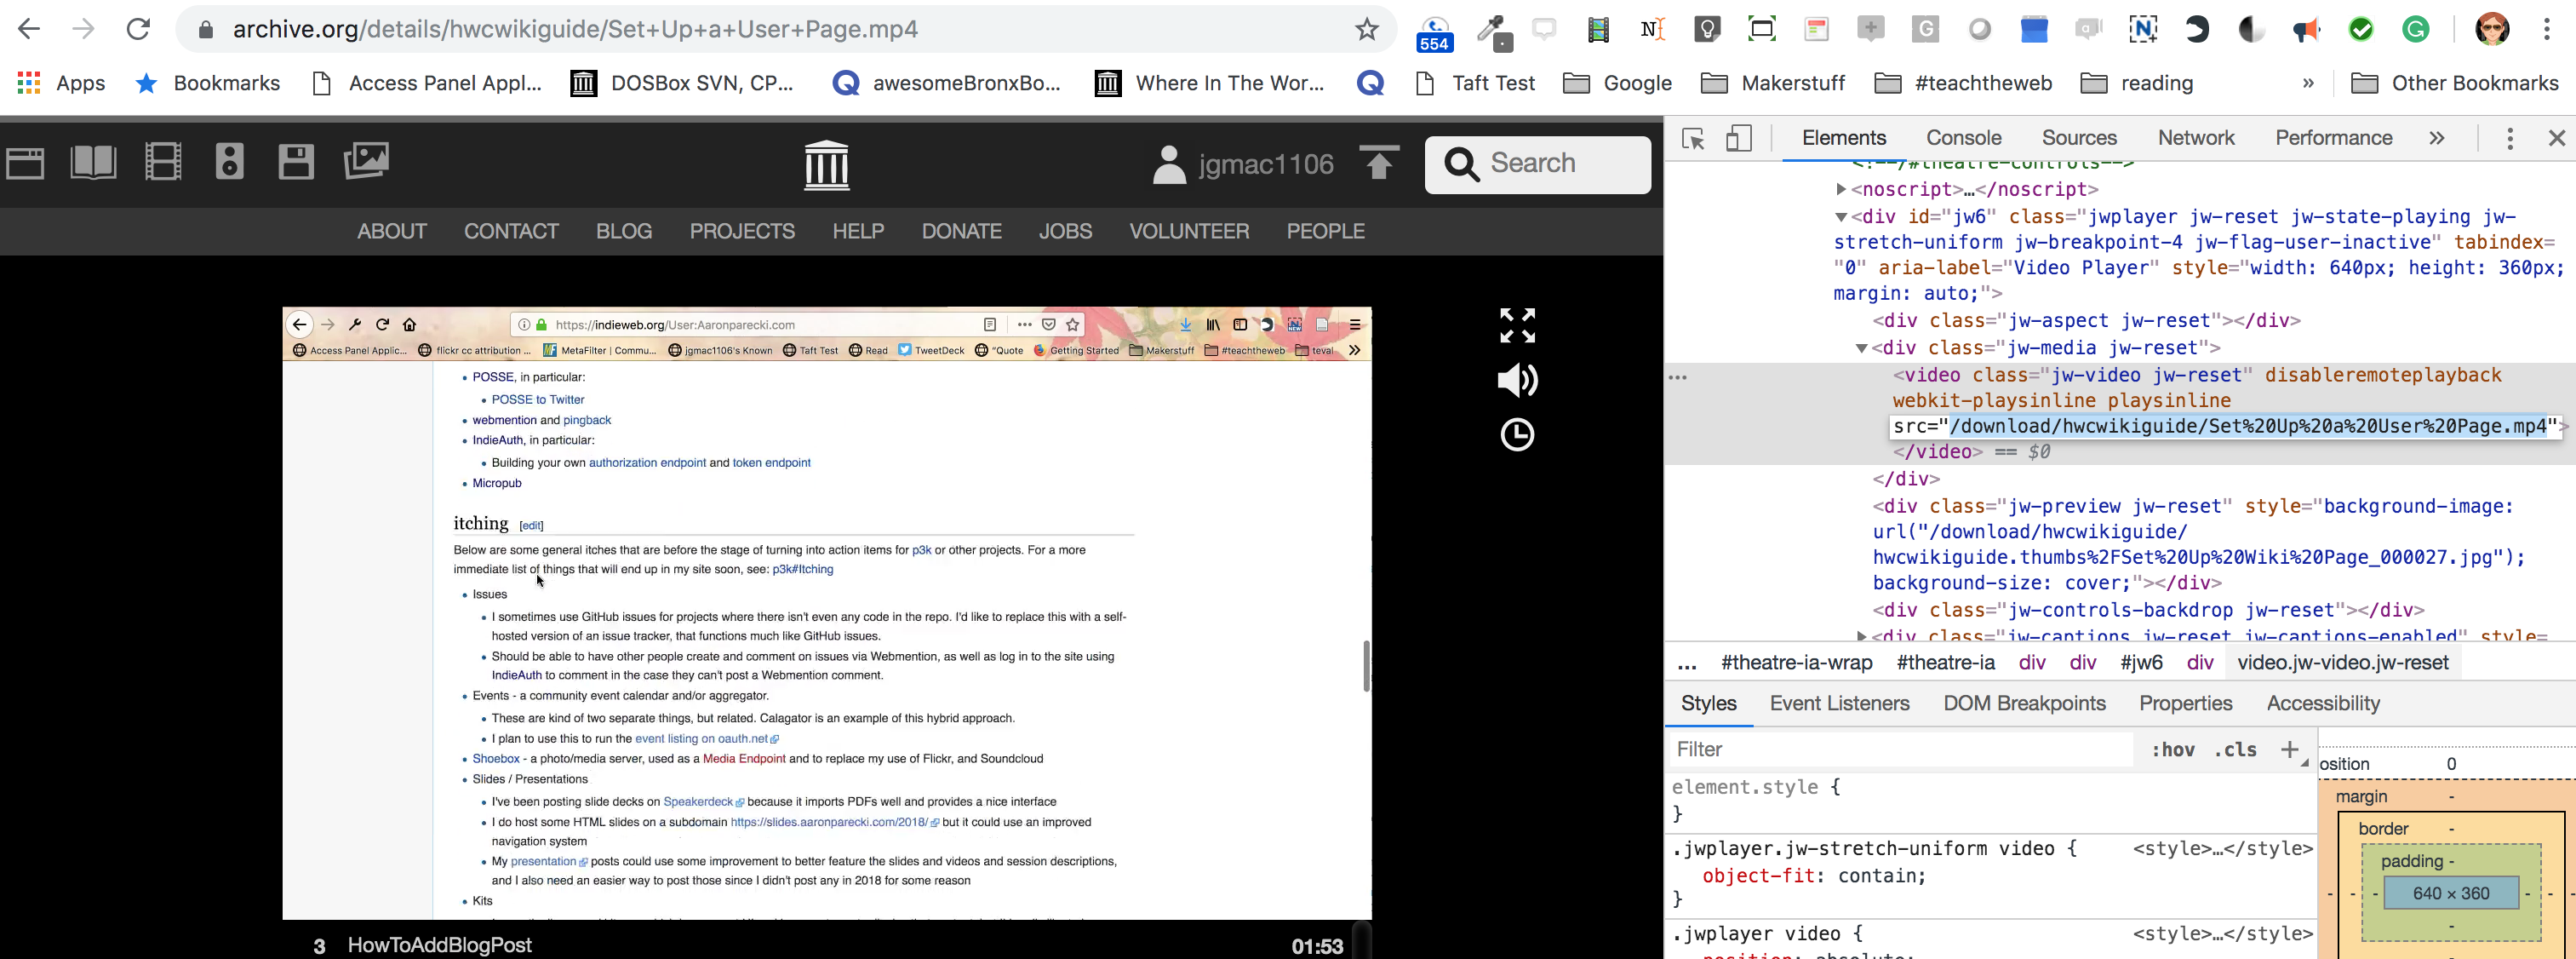Switch to the Sources tab
The image size is (2576, 959).
[x=2079, y=138]
